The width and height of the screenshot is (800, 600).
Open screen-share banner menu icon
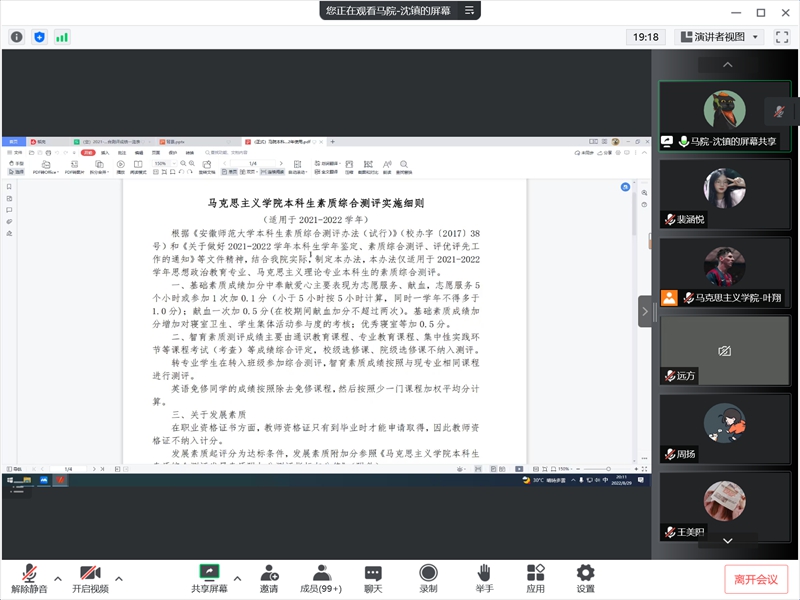(469, 10)
